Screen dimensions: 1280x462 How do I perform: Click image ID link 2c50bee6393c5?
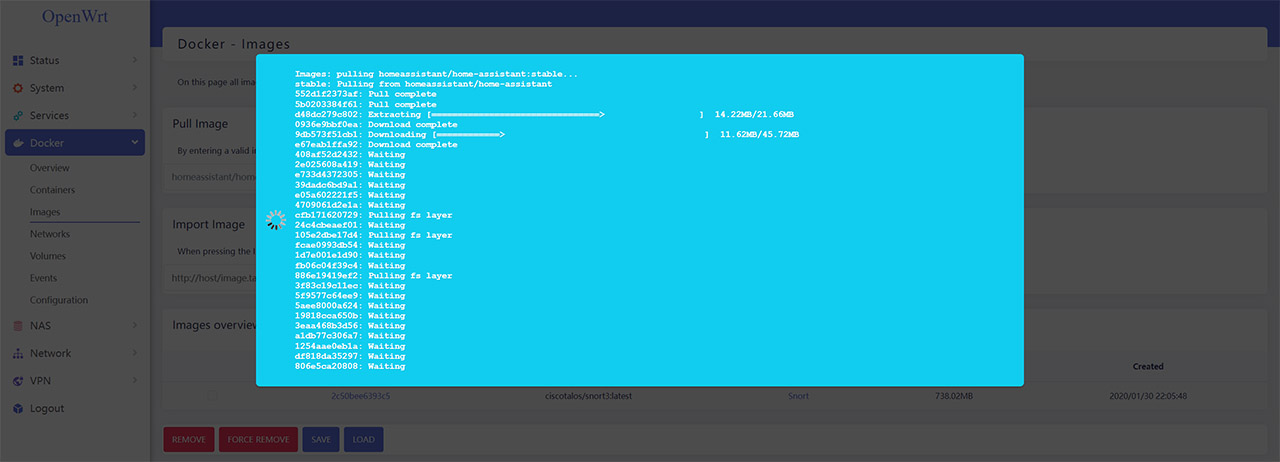point(360,396)
